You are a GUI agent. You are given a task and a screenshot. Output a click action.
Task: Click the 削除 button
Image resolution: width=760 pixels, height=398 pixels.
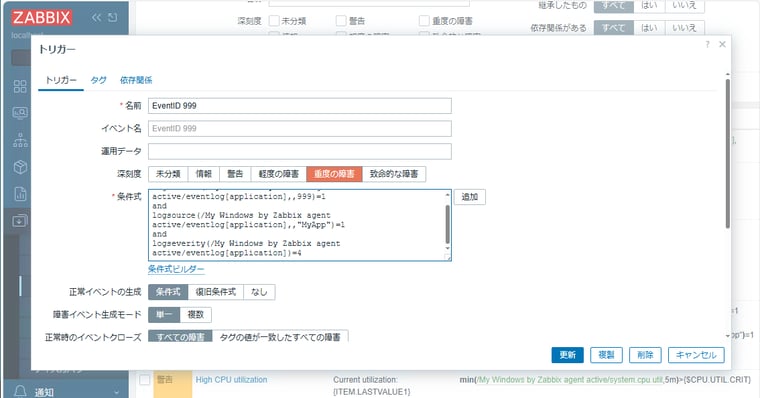click(x=645, y=355)
